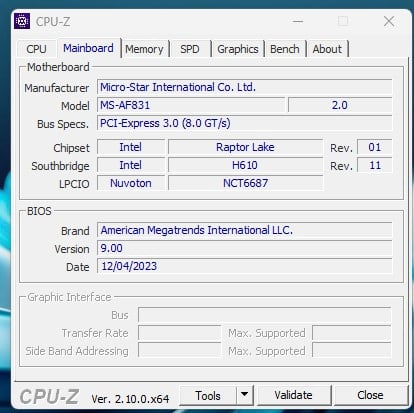This screenshot has width=414, height=413.
Task: Minimize the CPU-Z window
Action: 298,22
